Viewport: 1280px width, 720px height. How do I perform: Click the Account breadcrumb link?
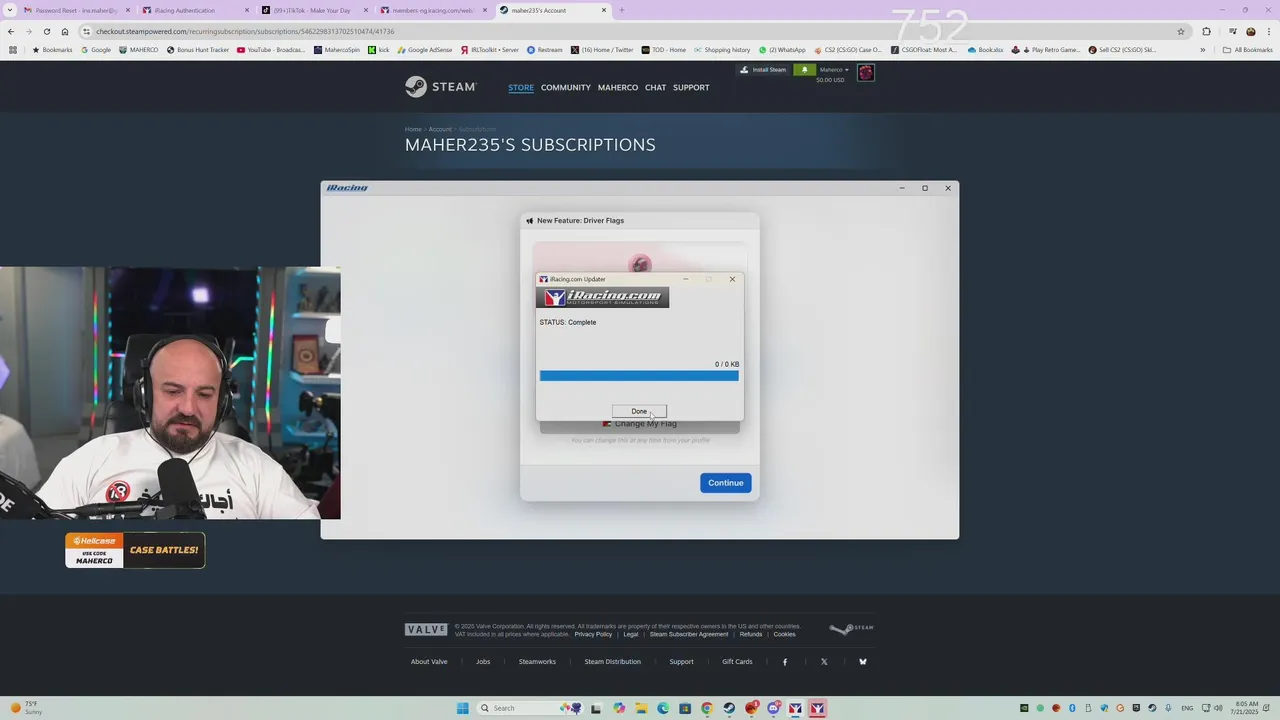click(440, 129)
